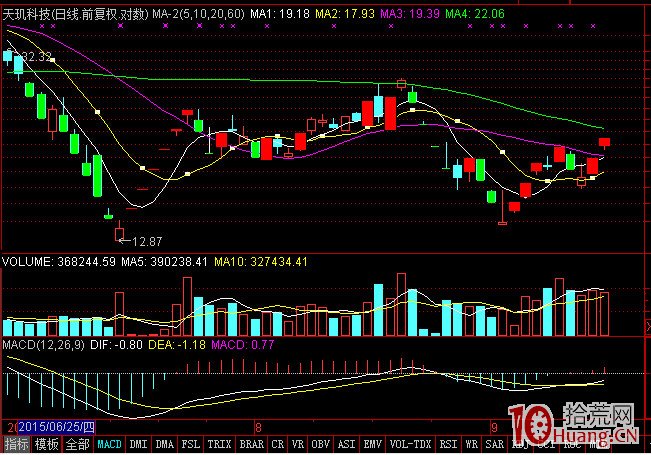Show the DMA indicator
Image resolution: width=651 pixels, height=455 pixels.
[165, 444]
